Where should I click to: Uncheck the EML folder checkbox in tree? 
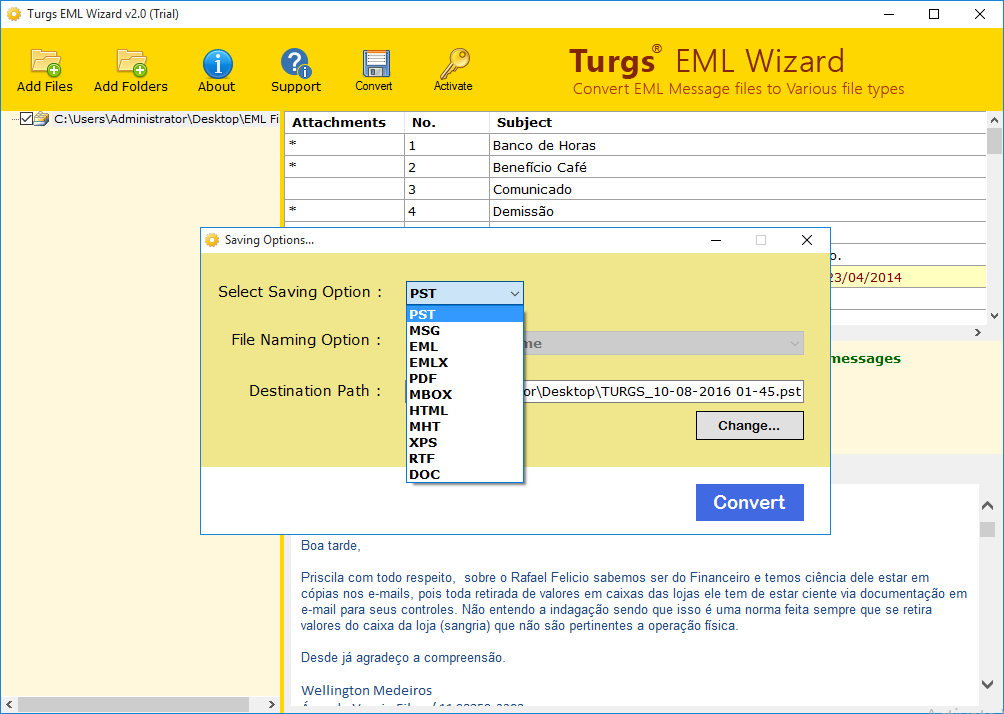coord(26,118)
